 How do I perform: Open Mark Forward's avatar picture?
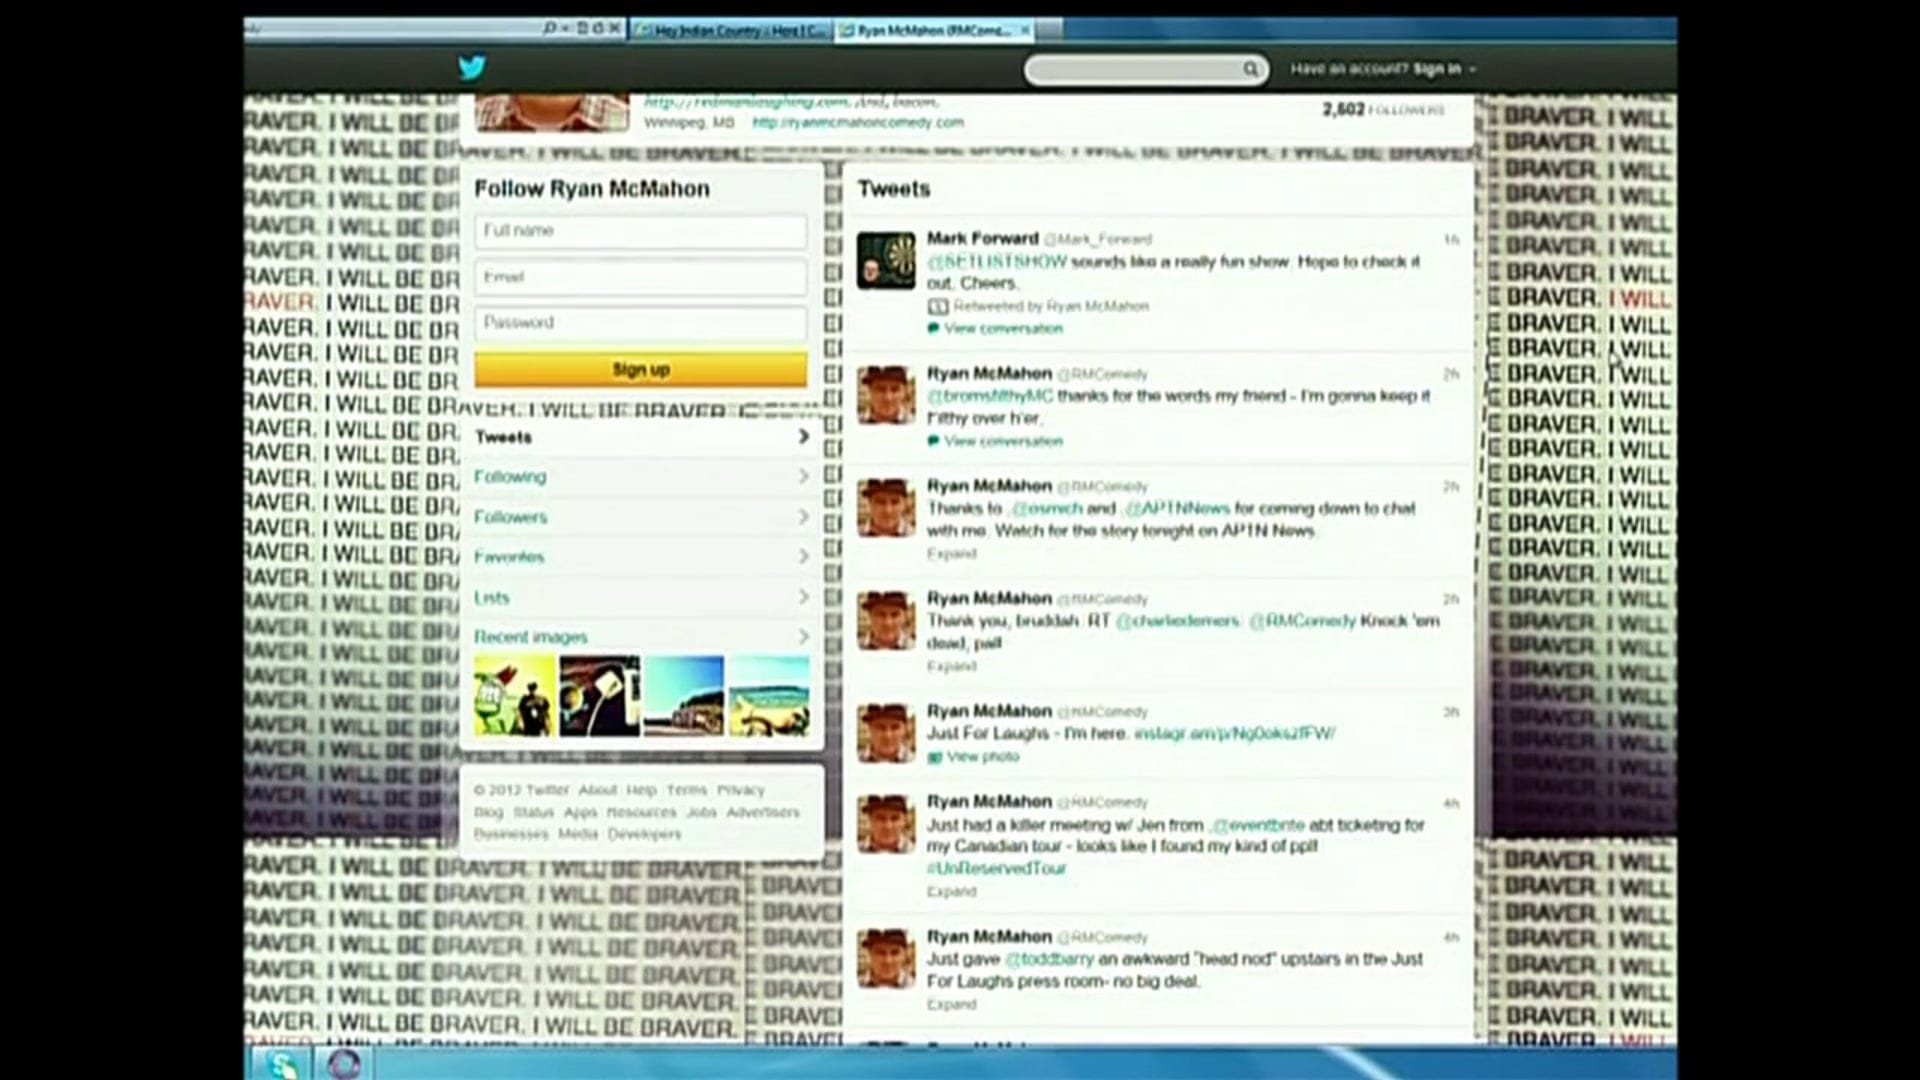886,260
